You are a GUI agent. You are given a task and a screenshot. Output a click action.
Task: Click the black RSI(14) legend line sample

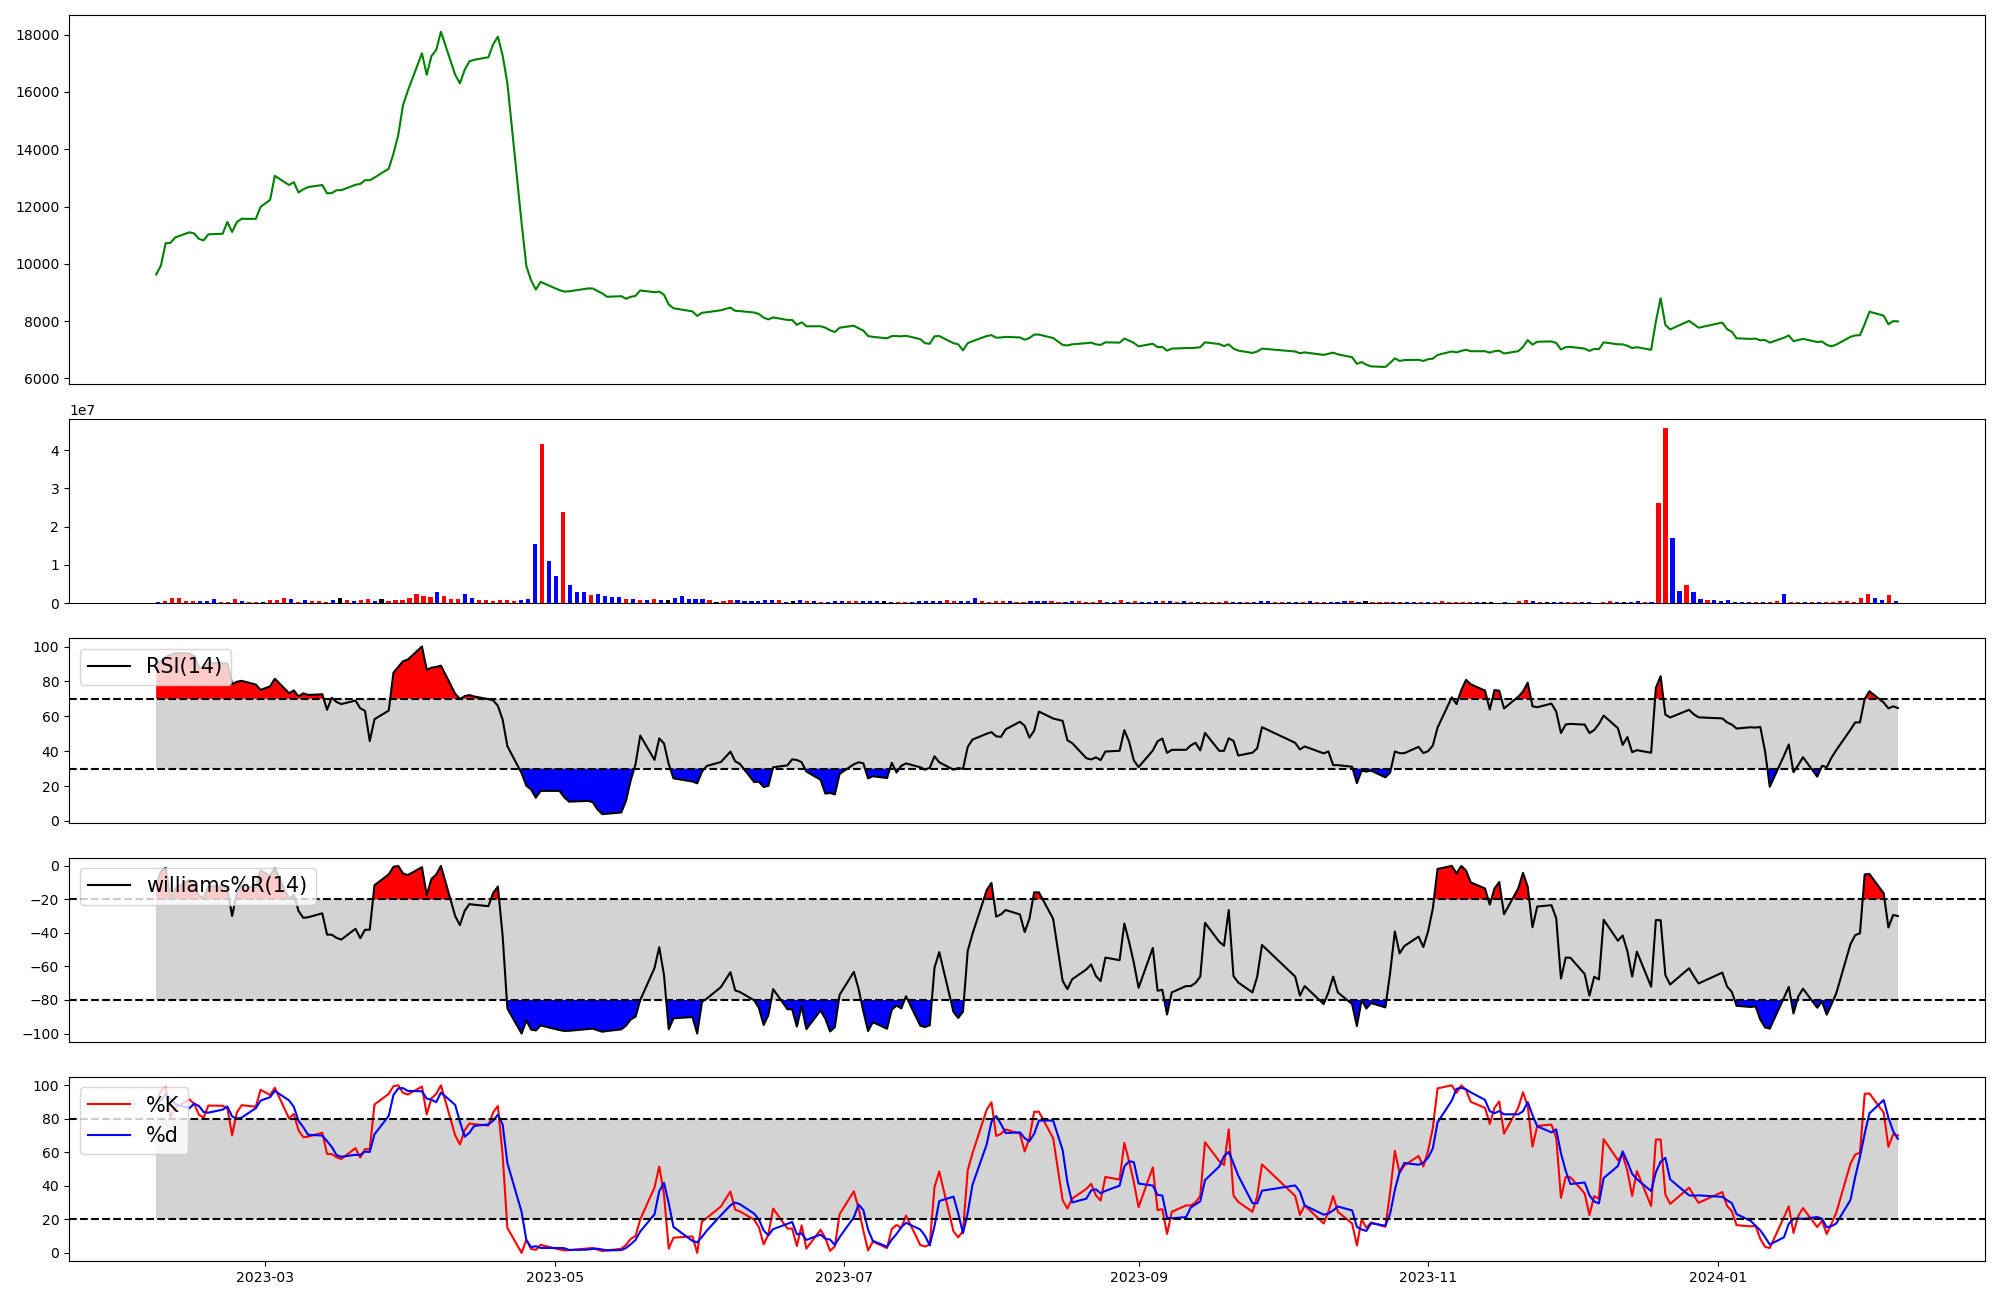click(110, 666)
